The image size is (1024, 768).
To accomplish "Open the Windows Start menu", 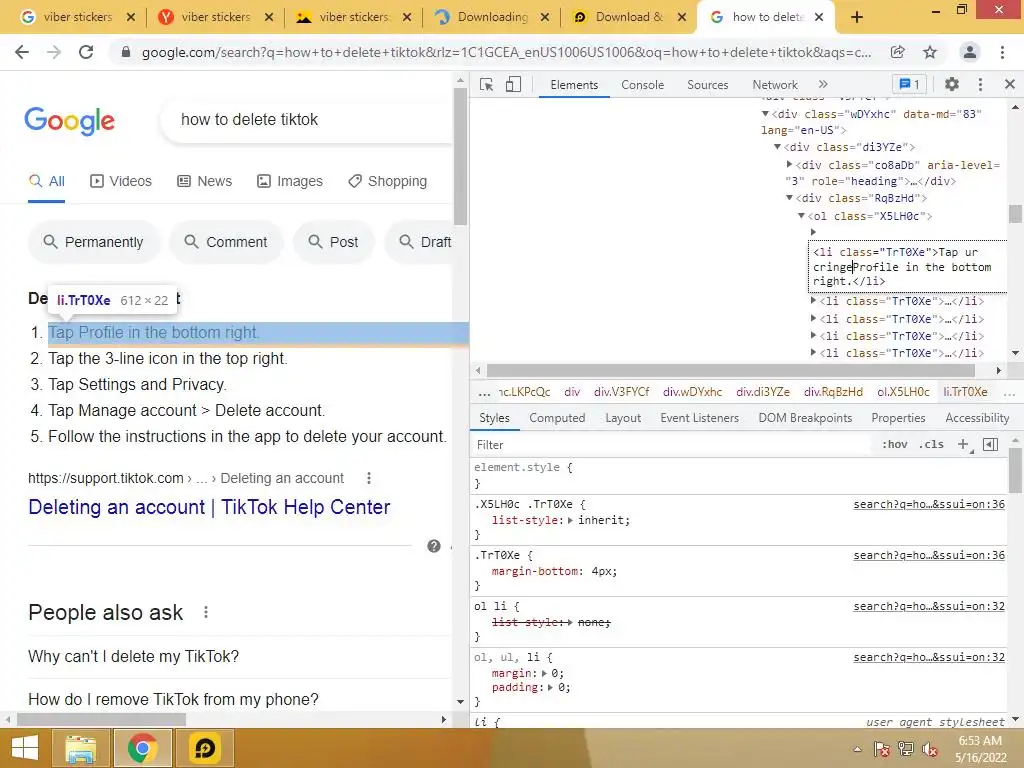I will (25, 748).
